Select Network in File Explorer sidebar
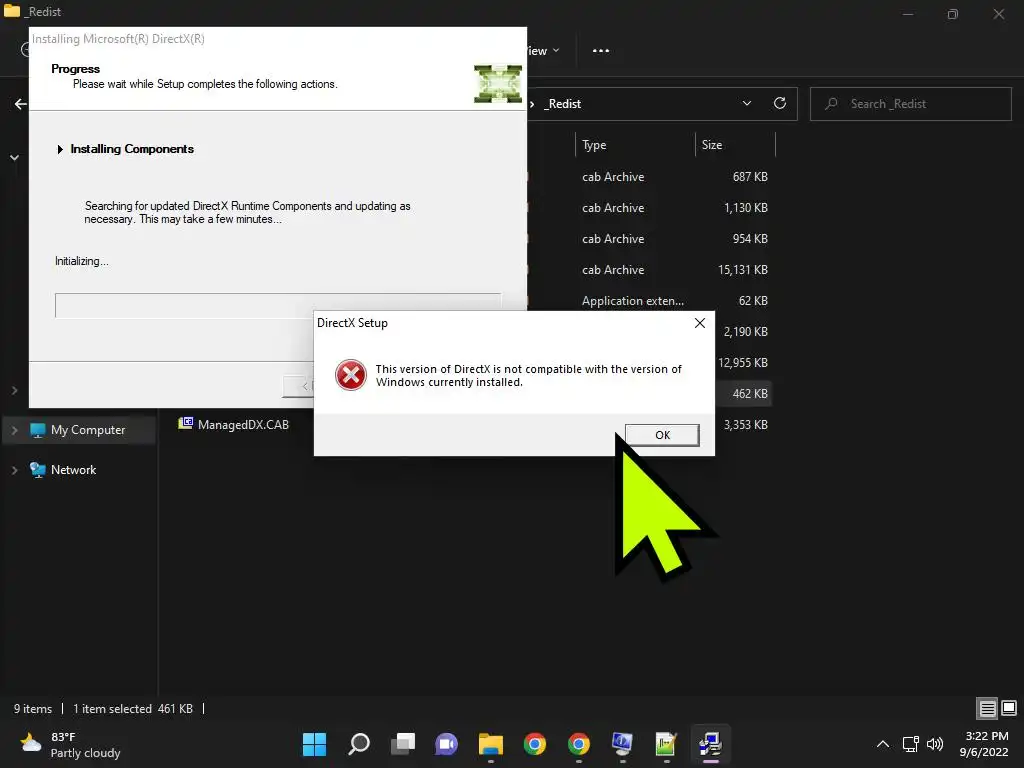This screenshot has width=1024, height=768. [73, 470]
